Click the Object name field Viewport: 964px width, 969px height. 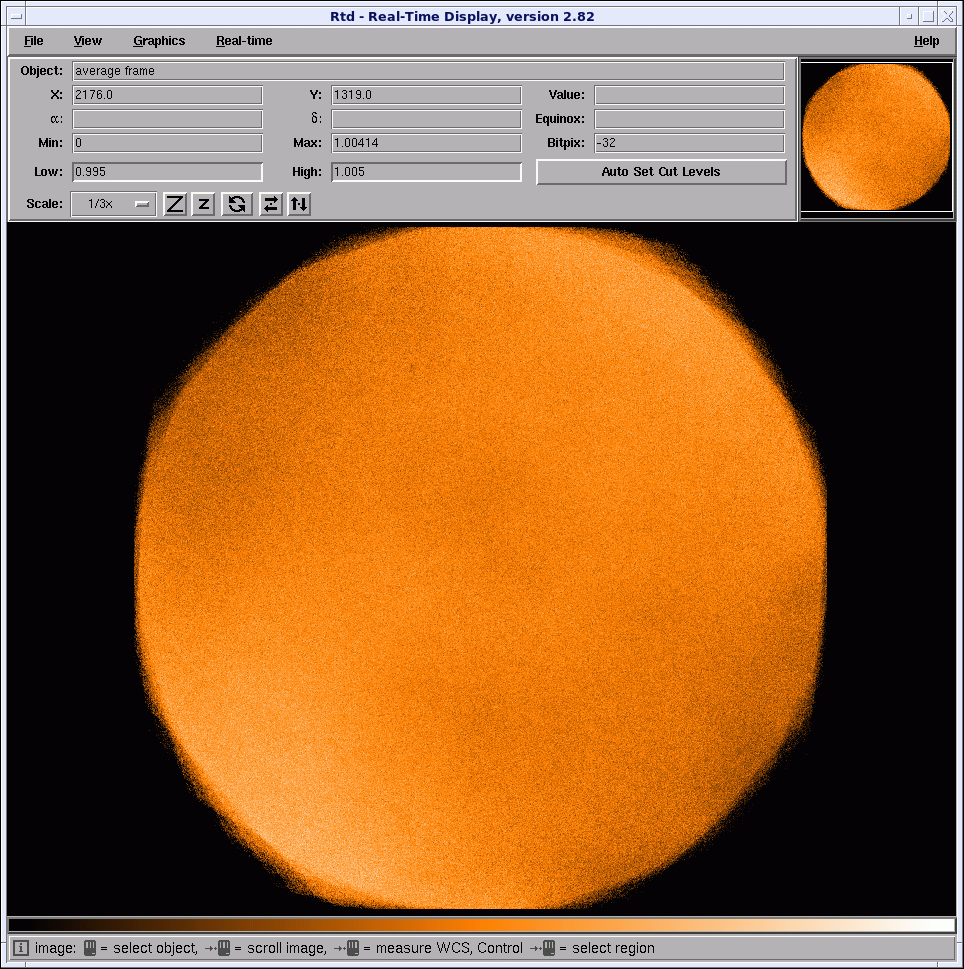point(428,71)
